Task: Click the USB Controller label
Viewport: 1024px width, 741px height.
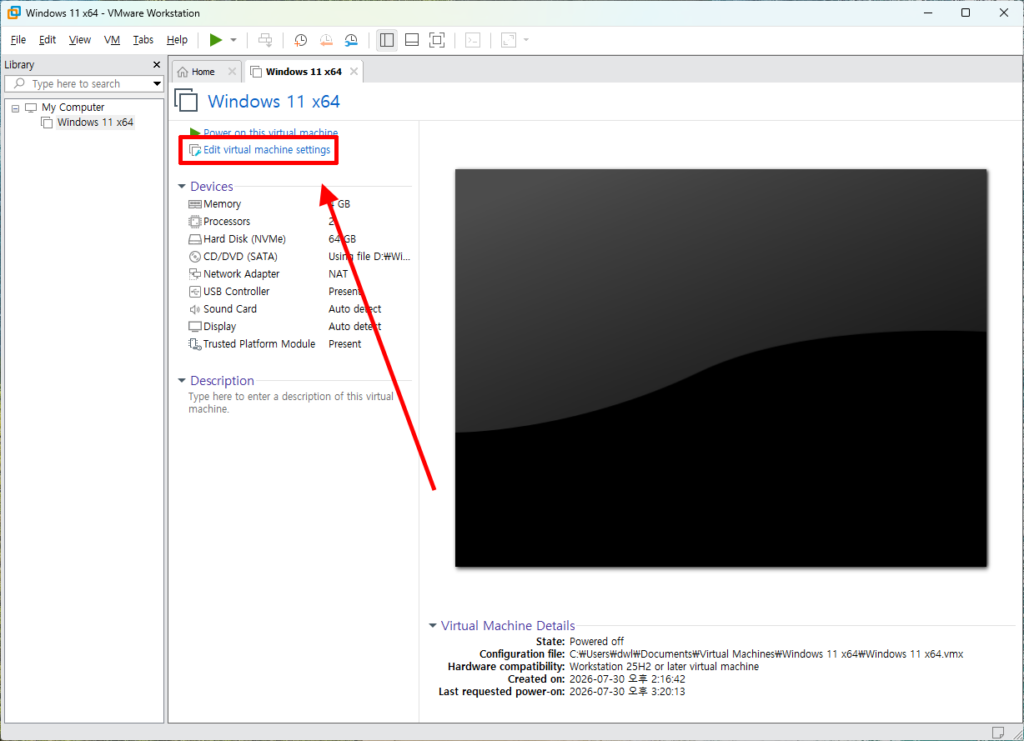Action: (236, 292)
